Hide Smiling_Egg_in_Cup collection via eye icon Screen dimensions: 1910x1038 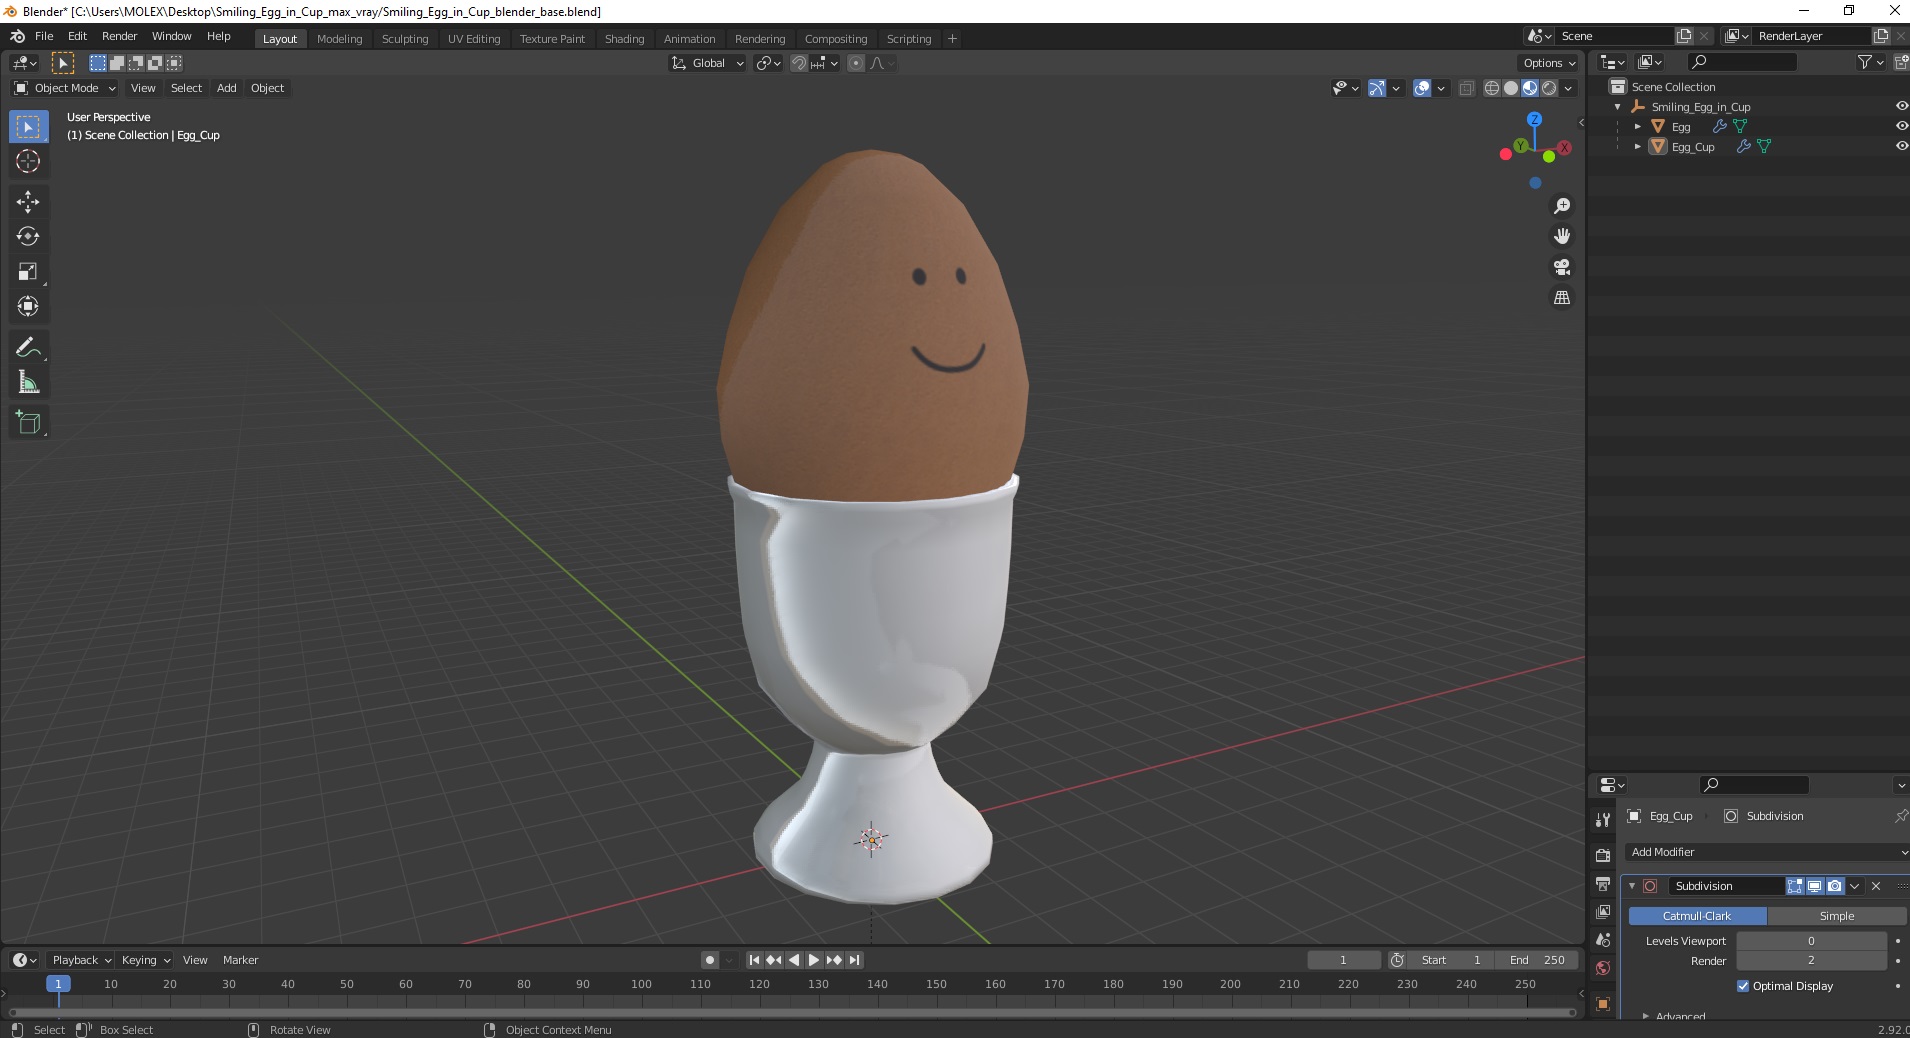pos(1901,106)
